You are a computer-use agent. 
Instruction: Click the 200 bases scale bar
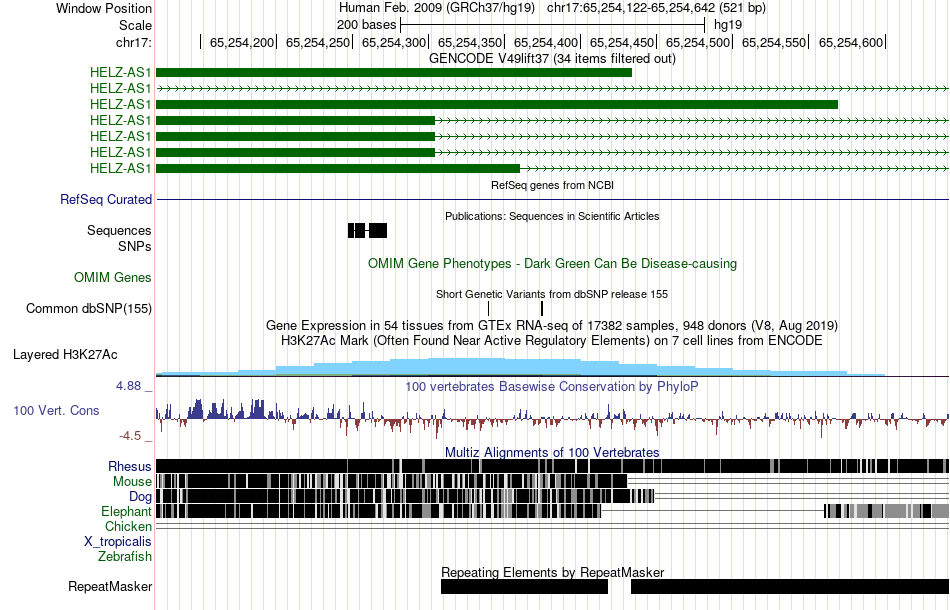tap(552, 25)
